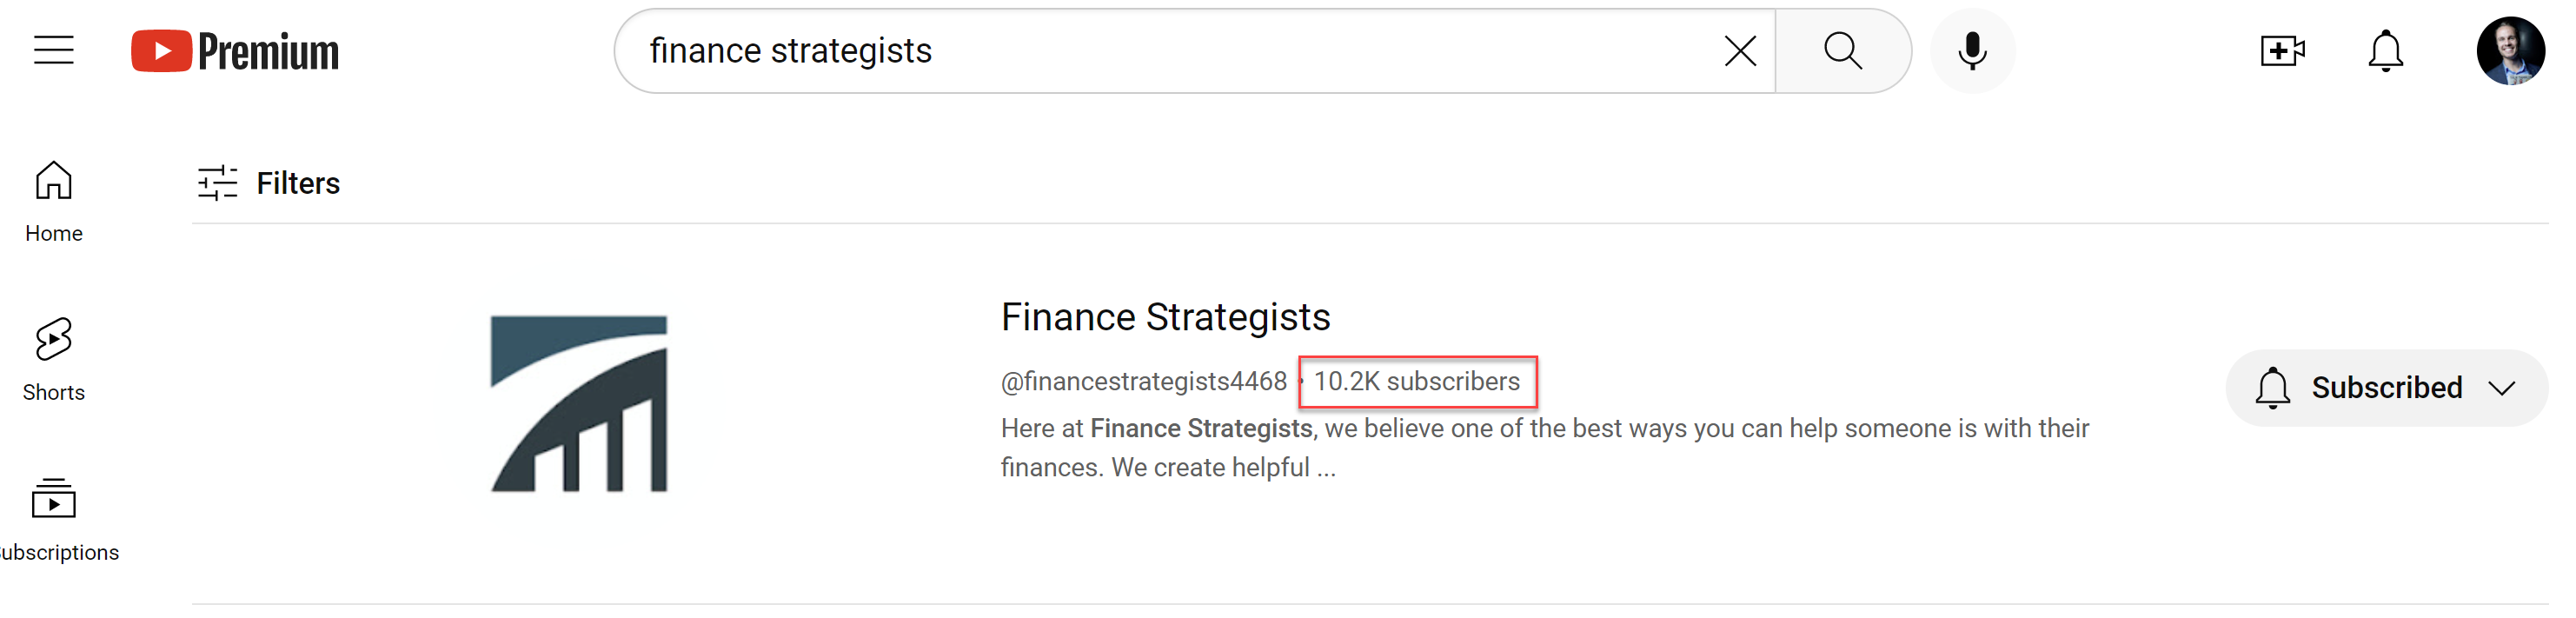Click the bell inside the Subscribed button
Viewport: 2576px width, 618px height.
pyautogui.click(x=2272, y=388)
